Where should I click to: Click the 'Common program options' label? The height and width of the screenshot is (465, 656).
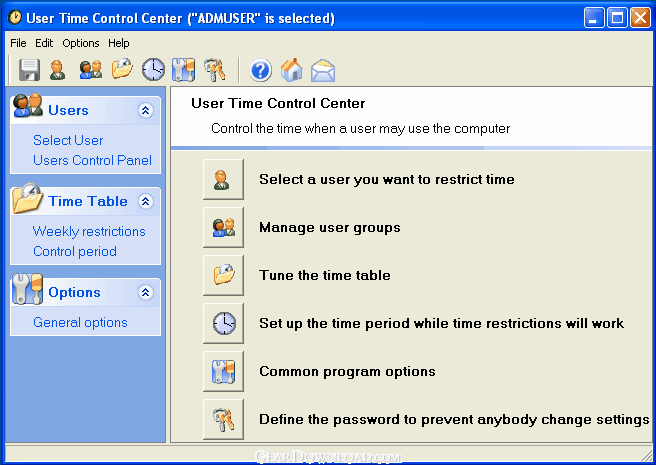click(x=347, y=372)
